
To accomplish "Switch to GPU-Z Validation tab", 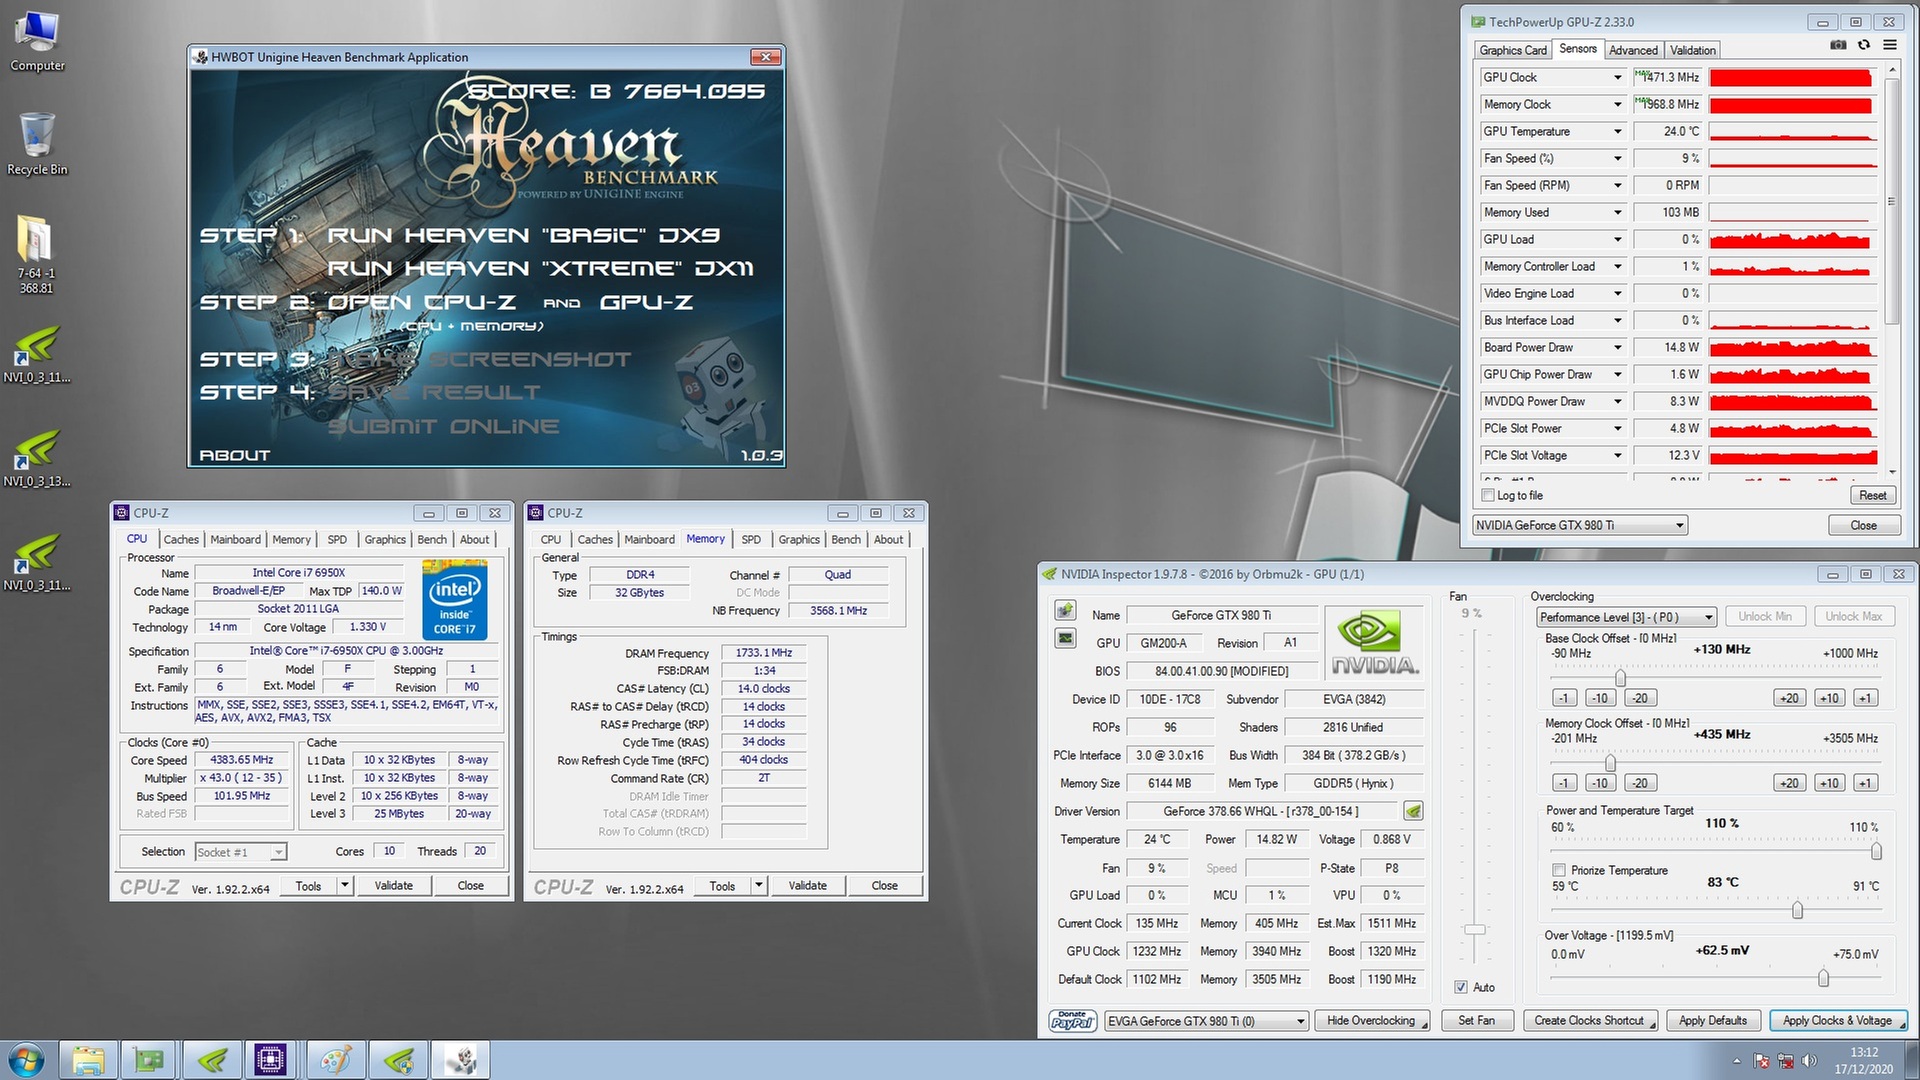I will [1692, 50].
